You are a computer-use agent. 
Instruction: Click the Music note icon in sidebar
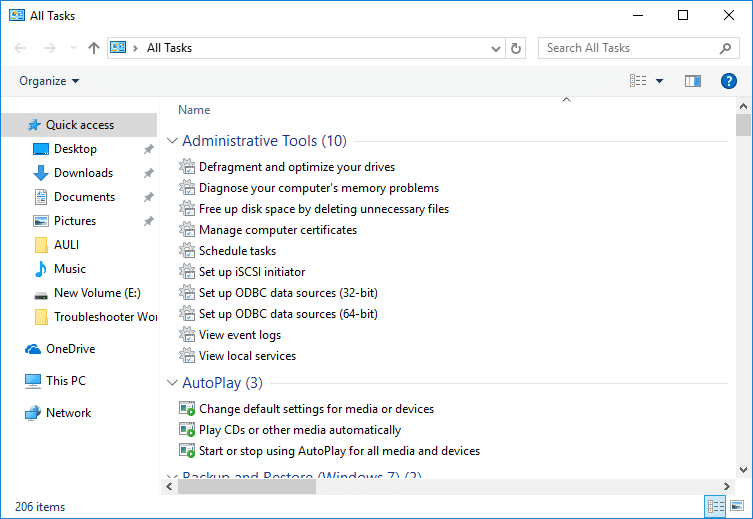tap(41, 269)
